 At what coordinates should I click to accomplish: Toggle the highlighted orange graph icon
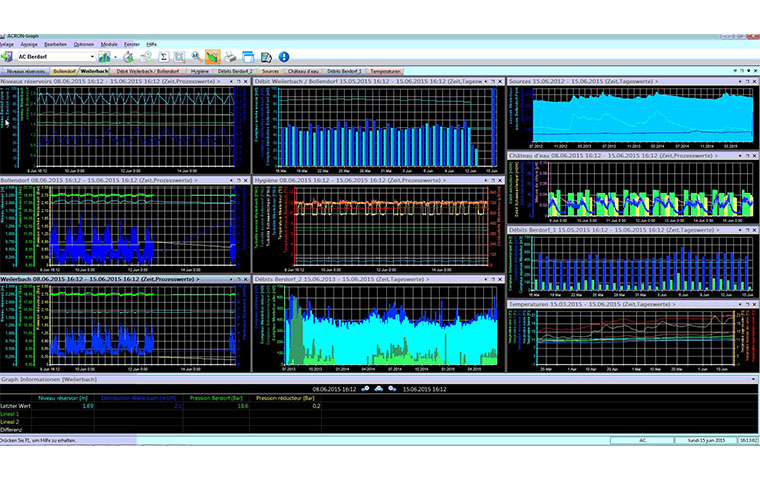point(212,57)
